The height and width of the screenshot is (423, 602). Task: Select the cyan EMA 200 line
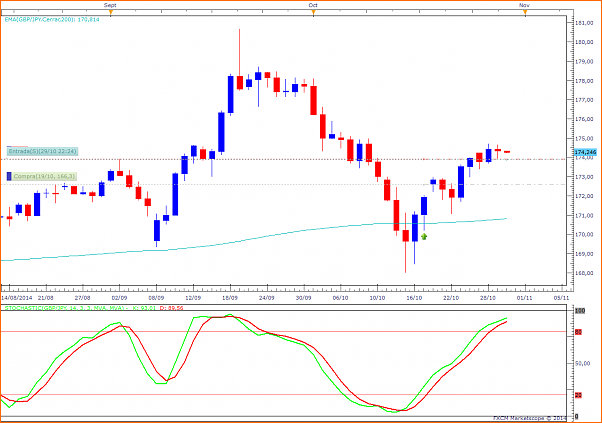pyautogui.click(x=253, y=239)
